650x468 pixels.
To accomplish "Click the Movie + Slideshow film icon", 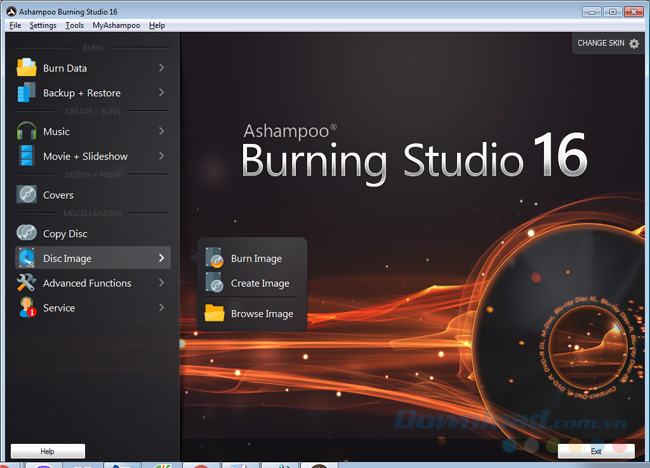I will (x=26, y=156).
